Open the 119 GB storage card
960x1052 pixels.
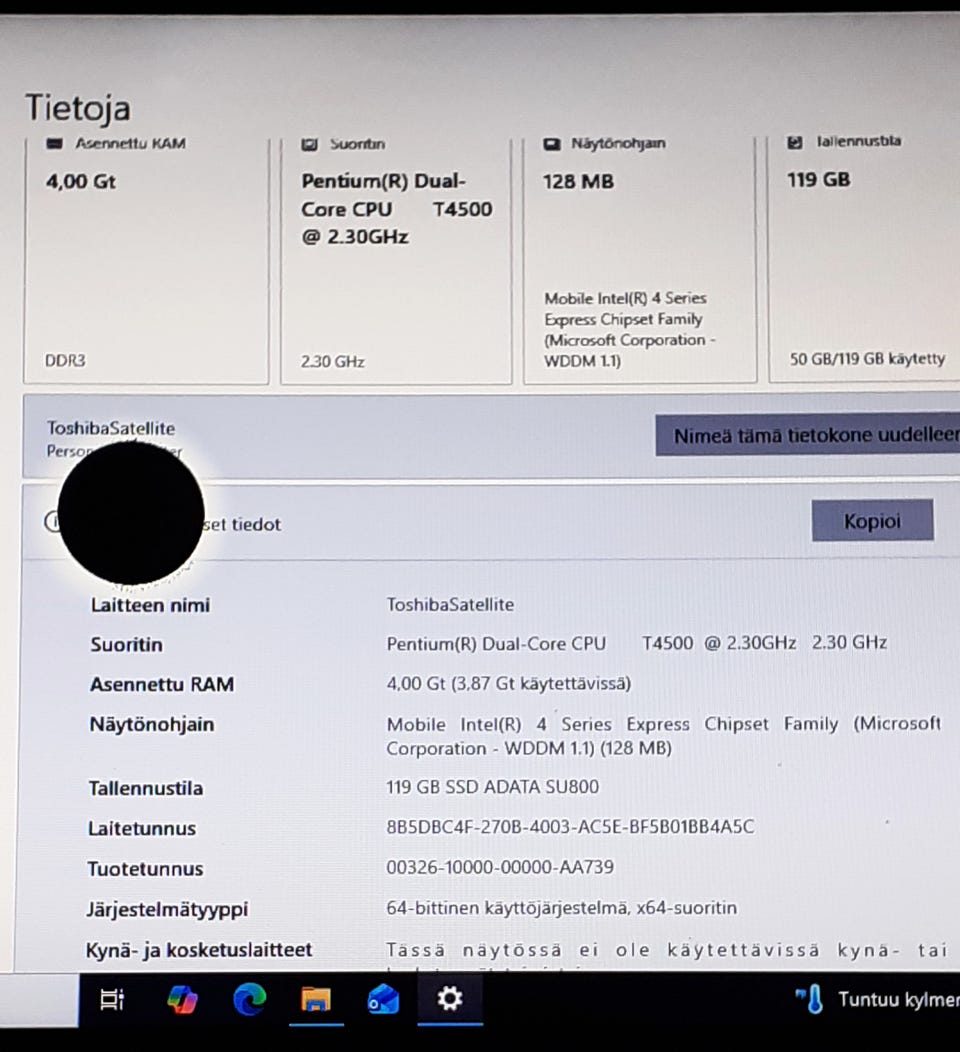(x=864, y=259)
